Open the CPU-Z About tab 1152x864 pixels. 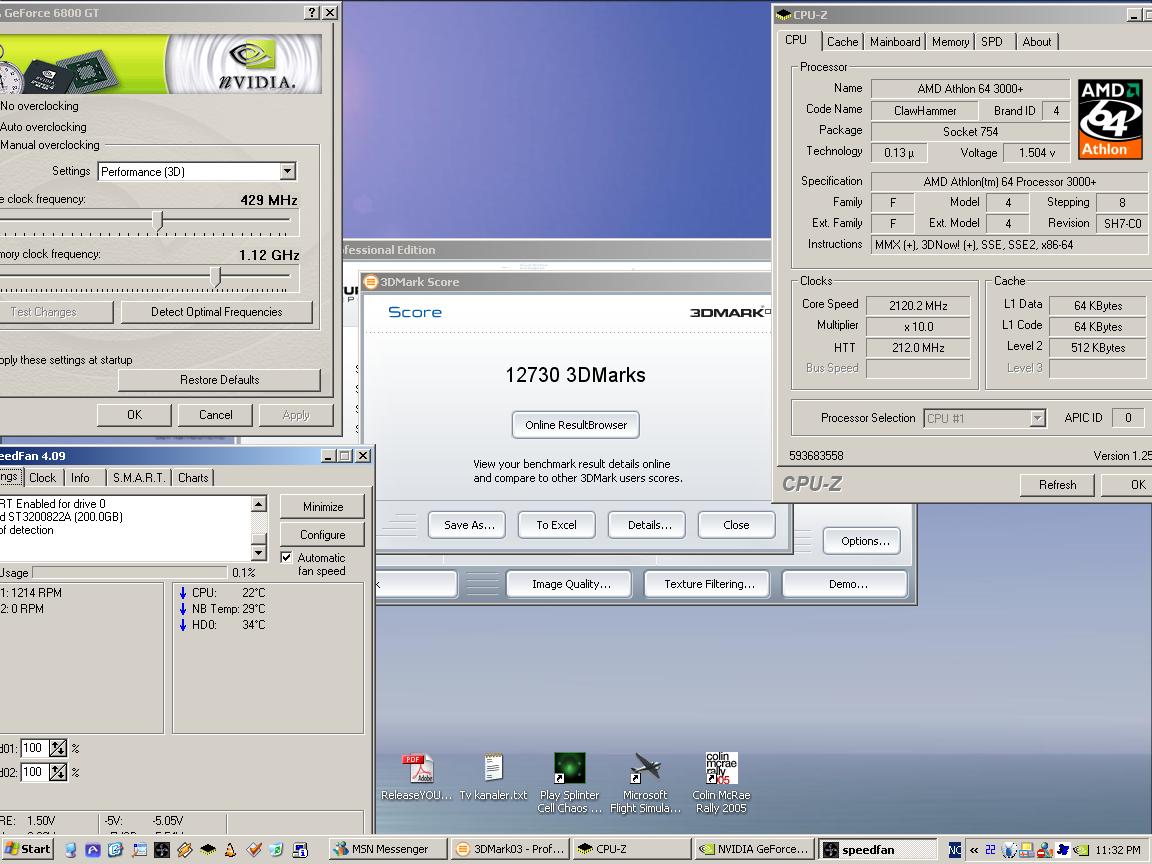[1037, 42]
